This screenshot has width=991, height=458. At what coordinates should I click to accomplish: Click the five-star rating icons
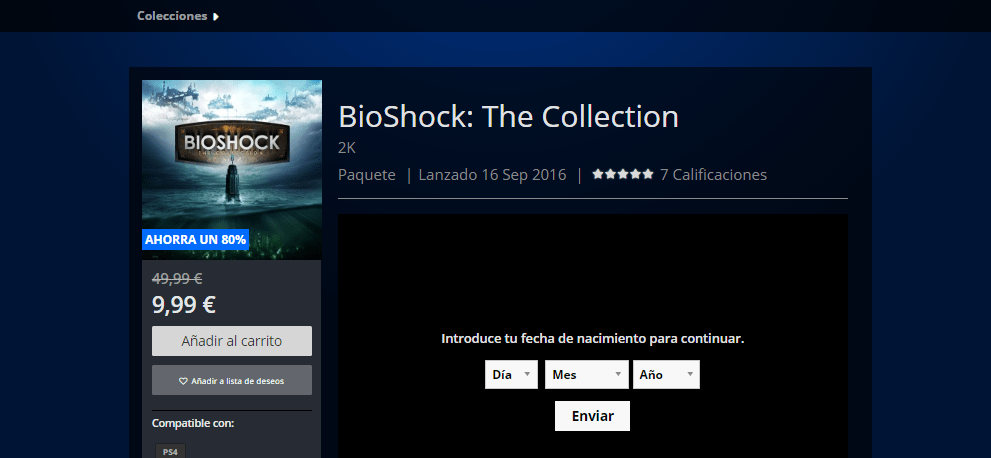(x=623, y=174)
